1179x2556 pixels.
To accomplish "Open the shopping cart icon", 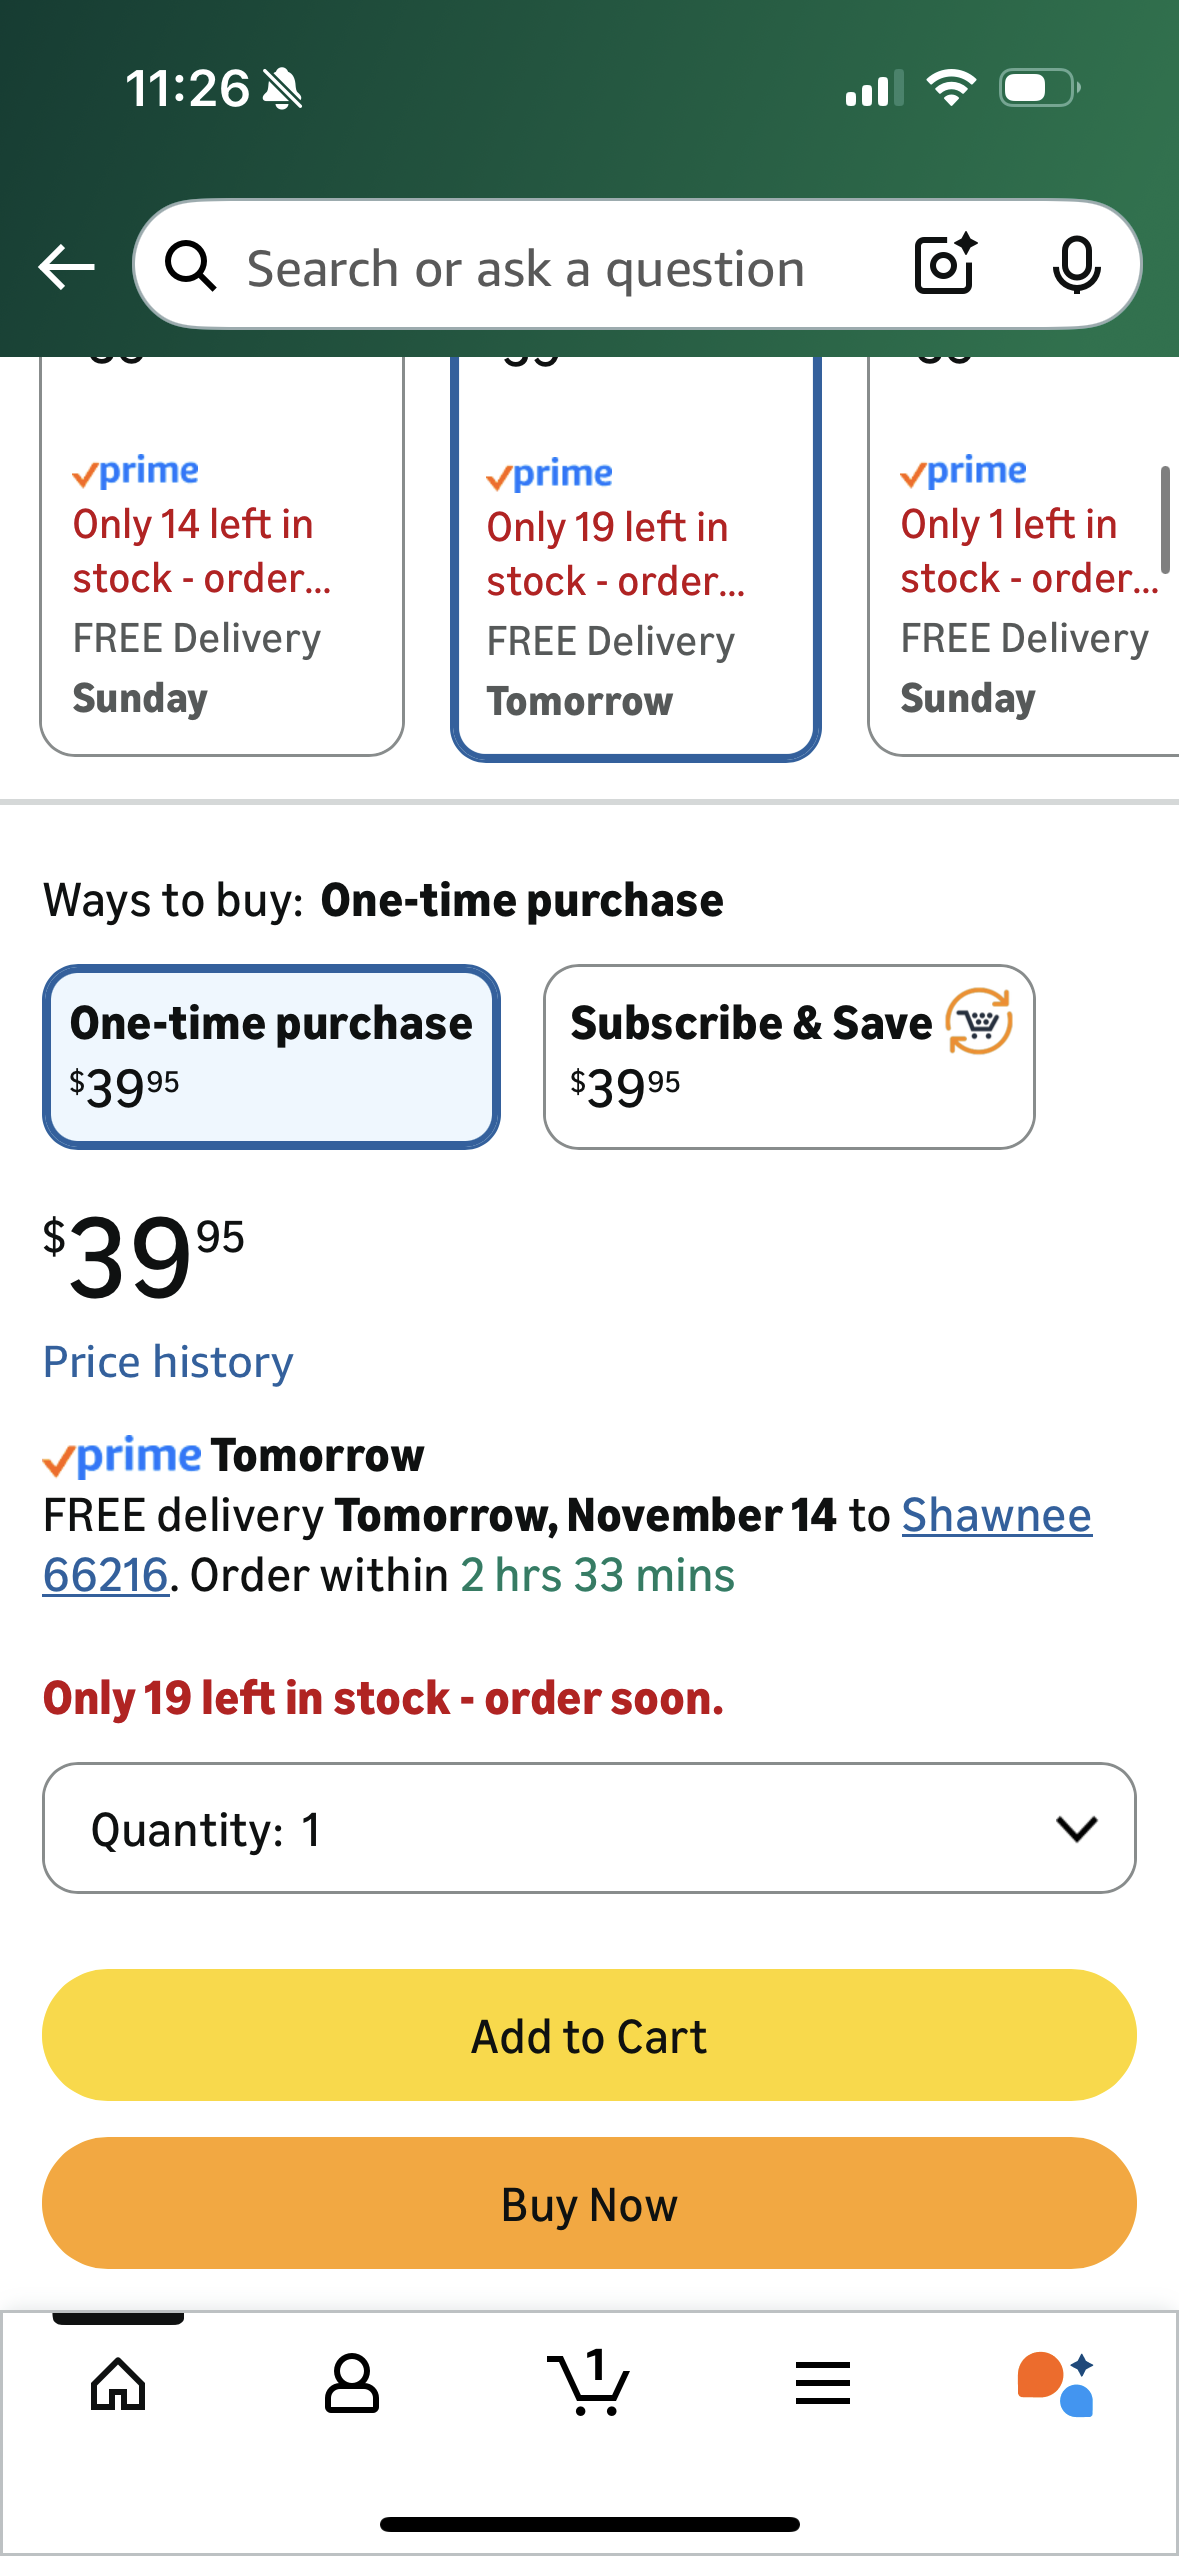I will [x=589, y=2384].
